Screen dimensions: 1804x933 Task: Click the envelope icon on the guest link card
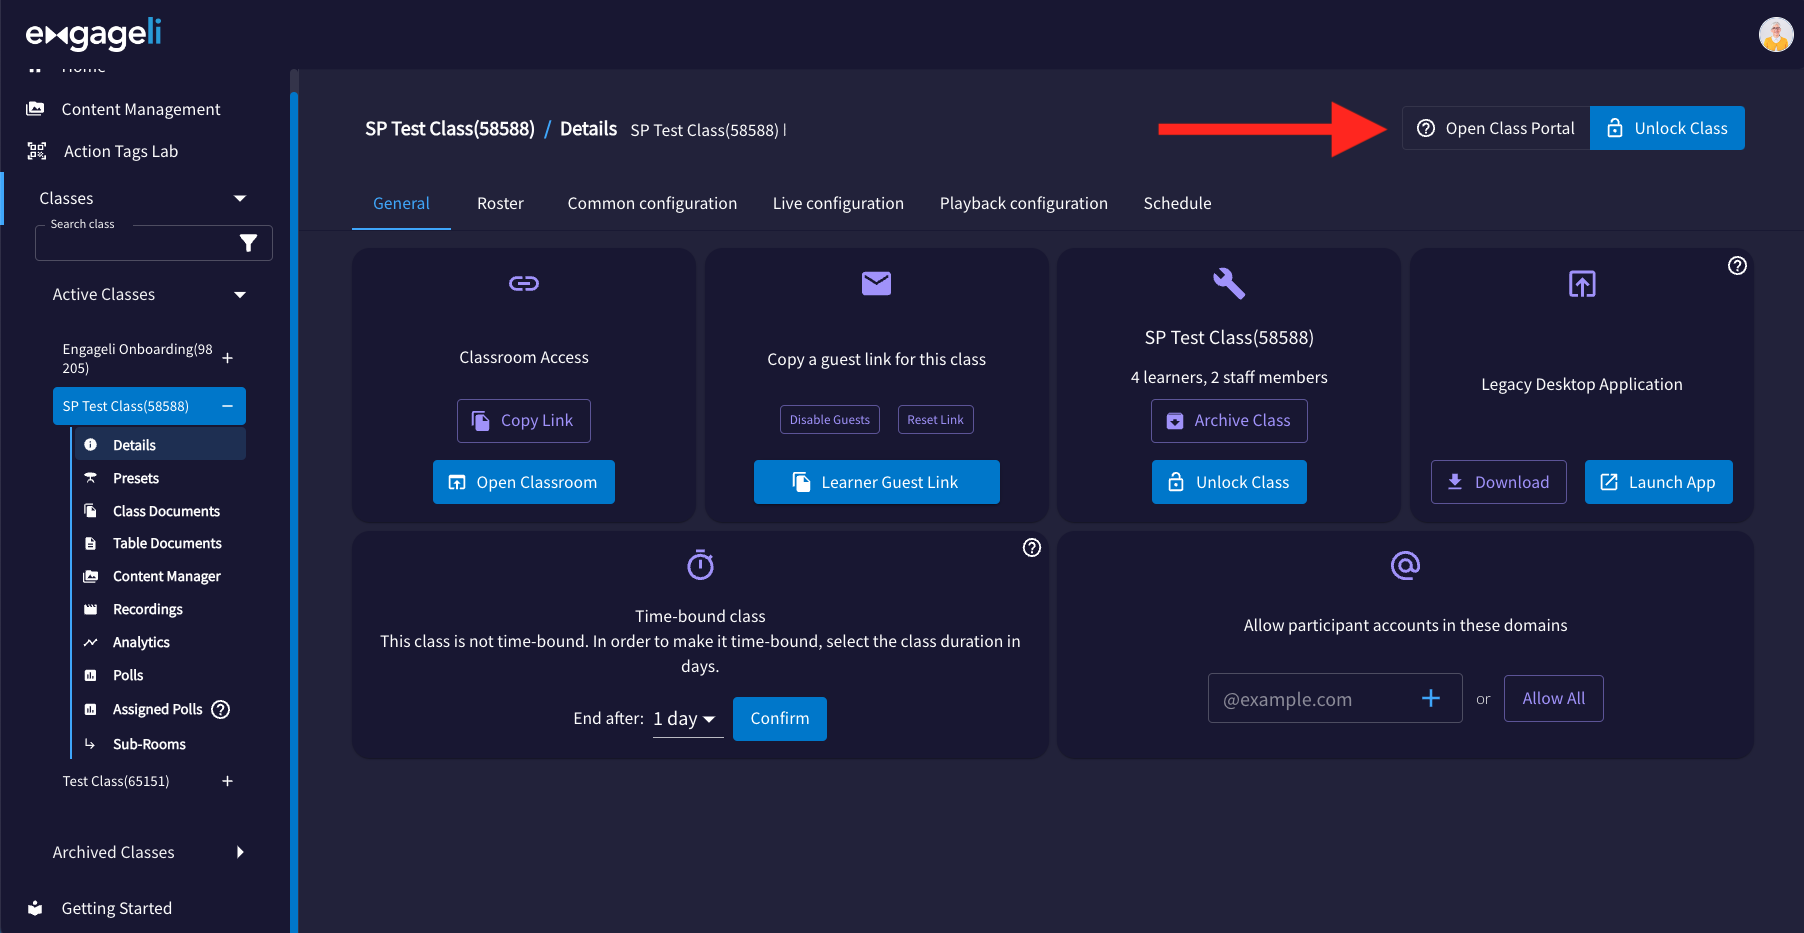coord(876,284)
